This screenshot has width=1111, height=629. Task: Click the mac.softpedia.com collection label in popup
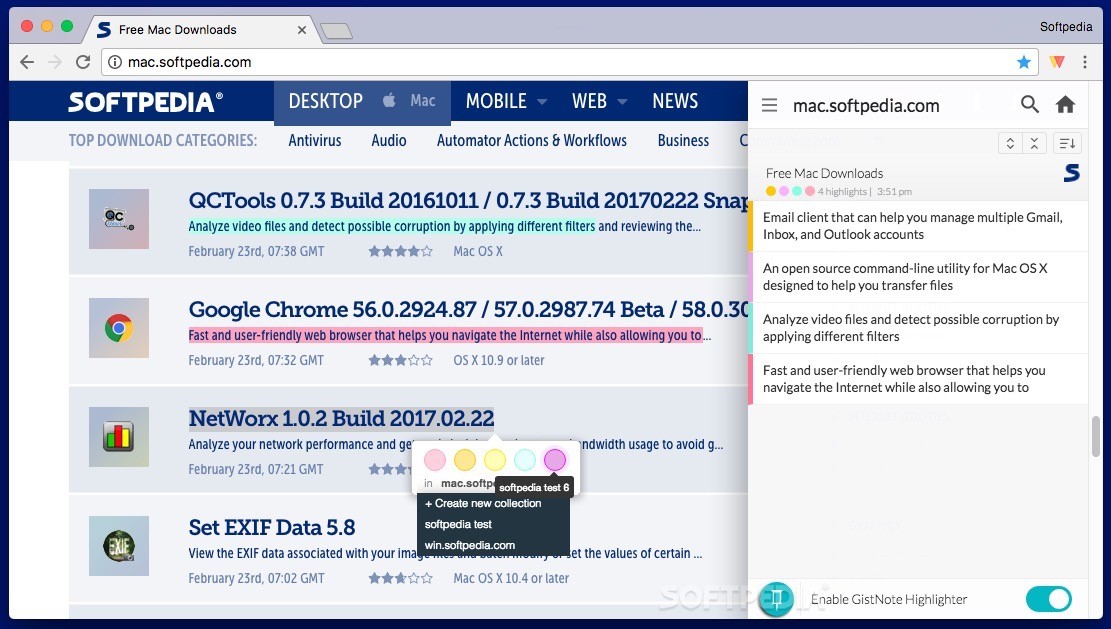point(467,483)
